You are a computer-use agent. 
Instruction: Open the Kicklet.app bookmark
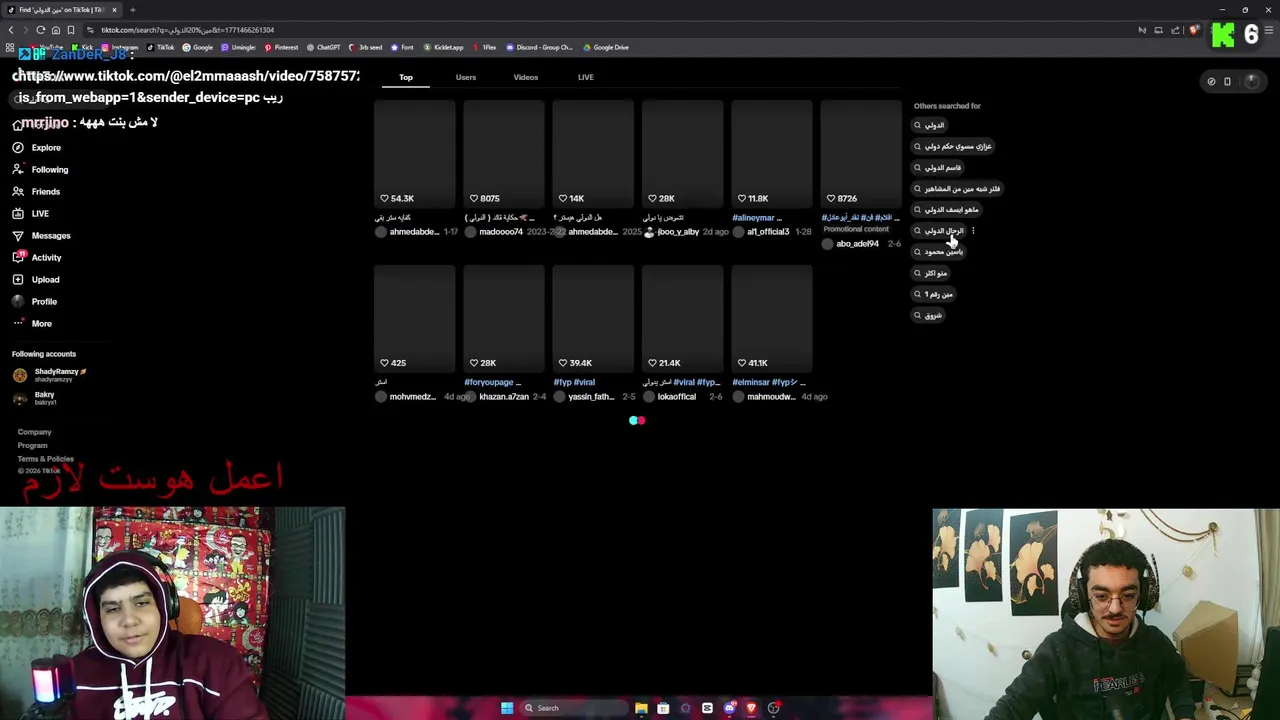click(x=443, y=47)
